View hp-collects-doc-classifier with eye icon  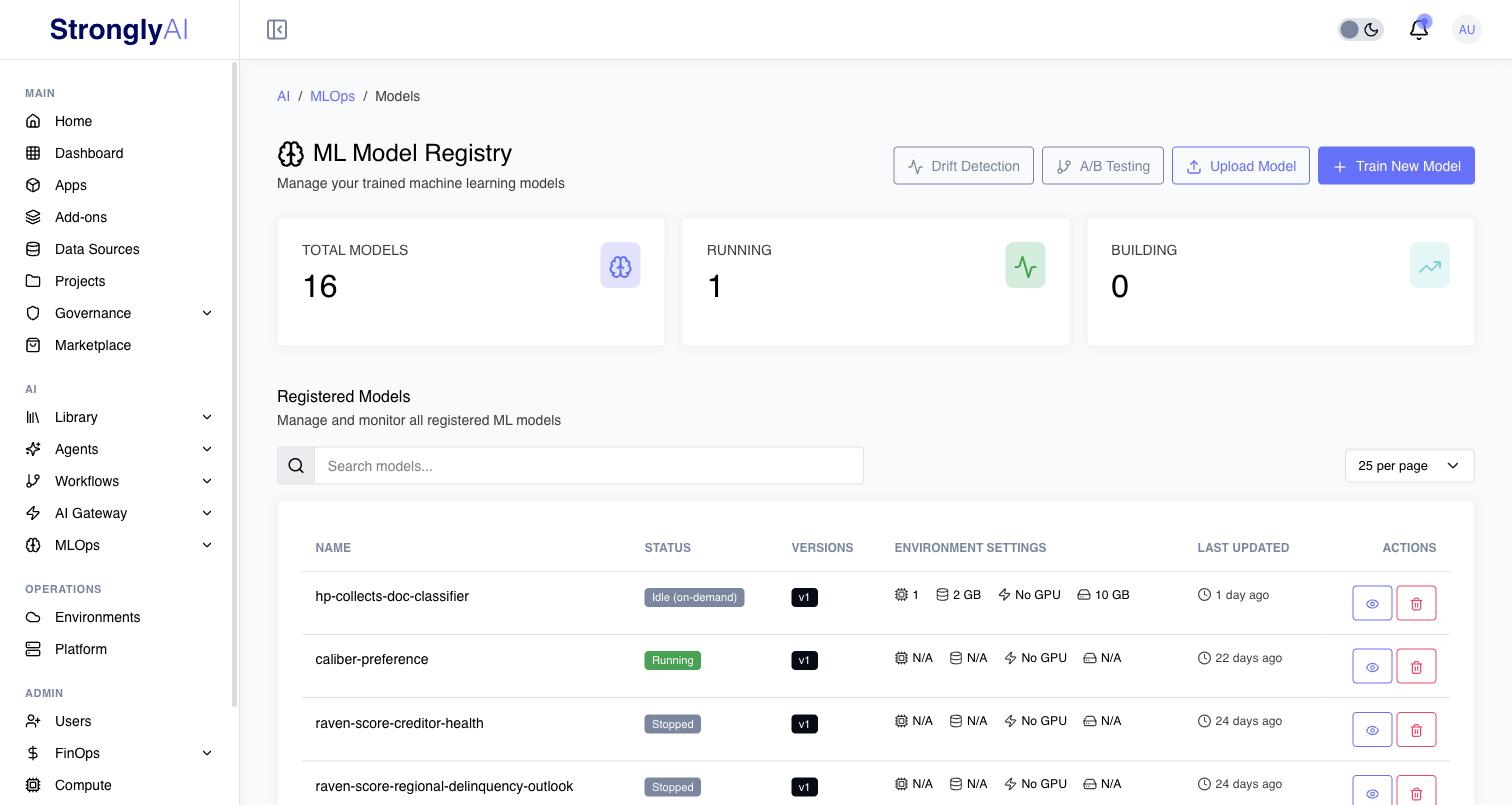tap(1372, 603)
